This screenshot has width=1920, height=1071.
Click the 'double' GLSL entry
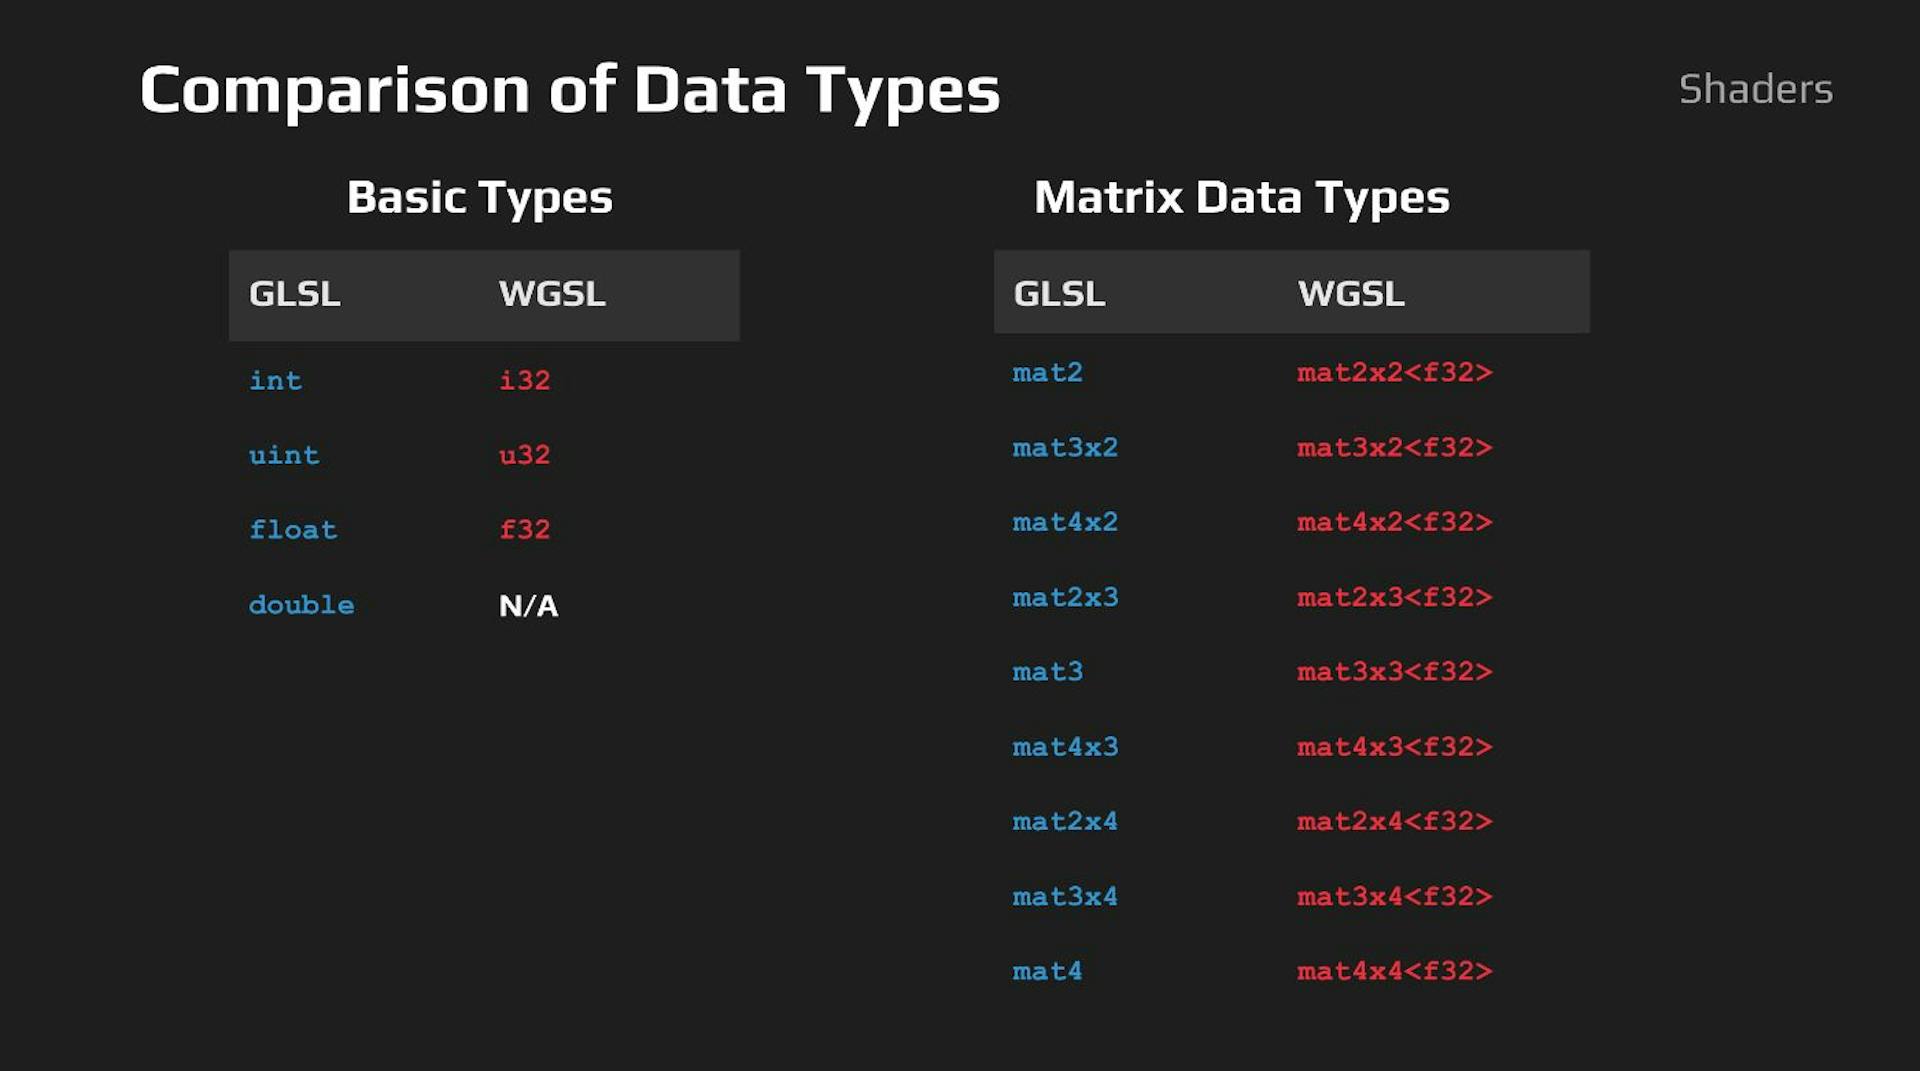tap(301, 605)
